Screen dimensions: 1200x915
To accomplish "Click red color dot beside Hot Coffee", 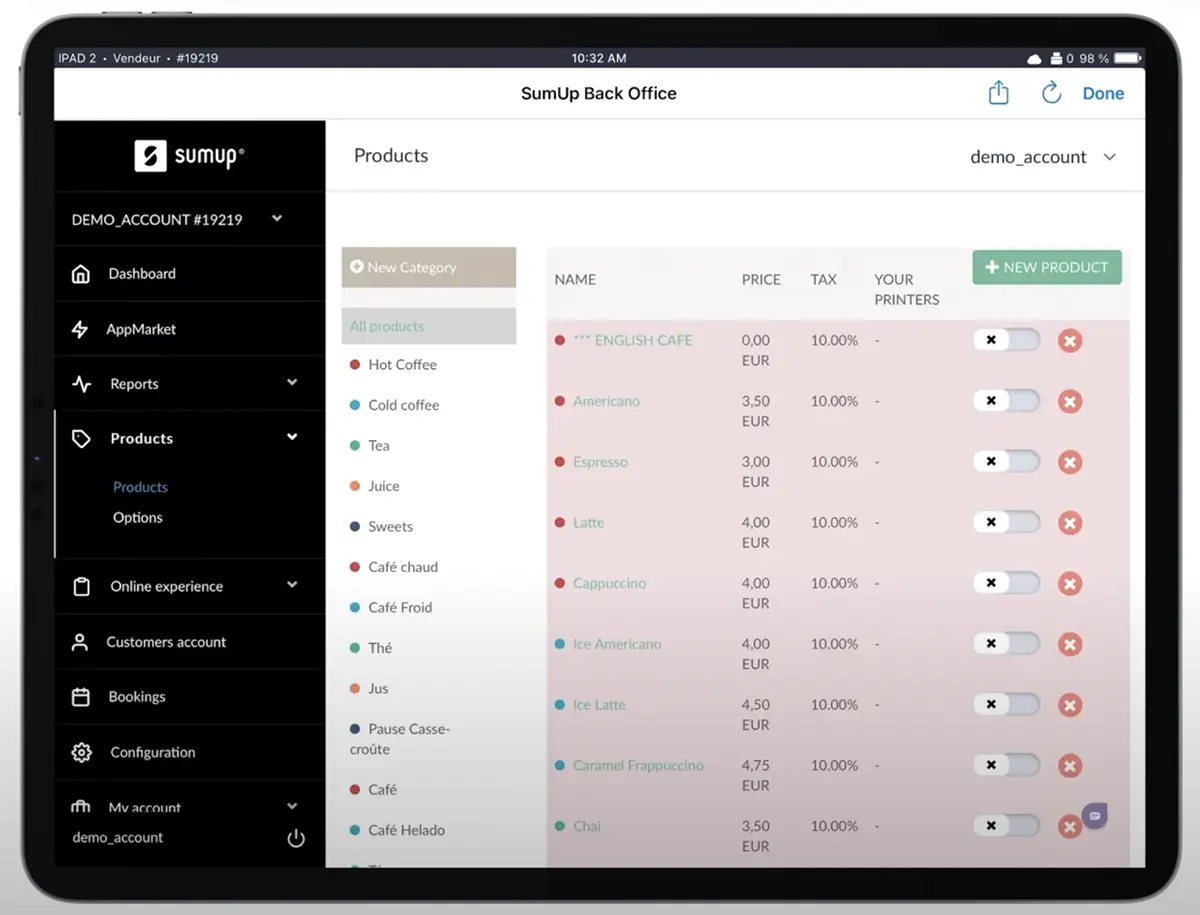I will [355, 365].
